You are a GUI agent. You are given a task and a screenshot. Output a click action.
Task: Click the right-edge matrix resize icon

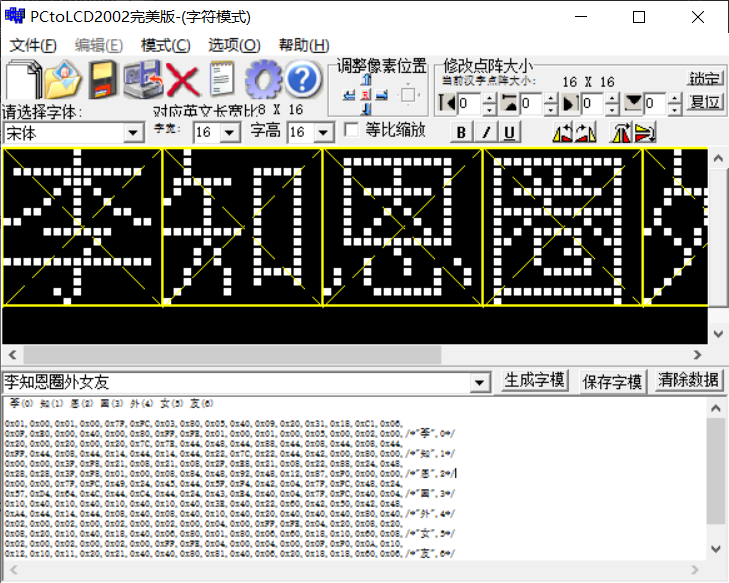pos(571,102)
